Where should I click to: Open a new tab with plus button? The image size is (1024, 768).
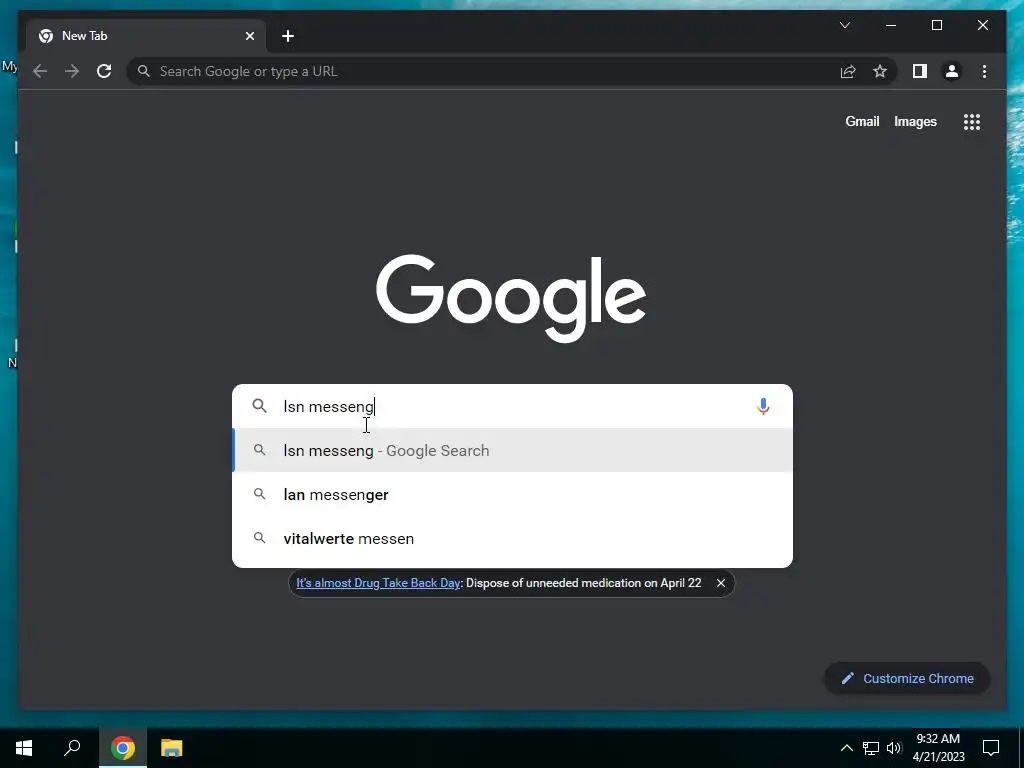pyautogui.click(x=288, y=36)
